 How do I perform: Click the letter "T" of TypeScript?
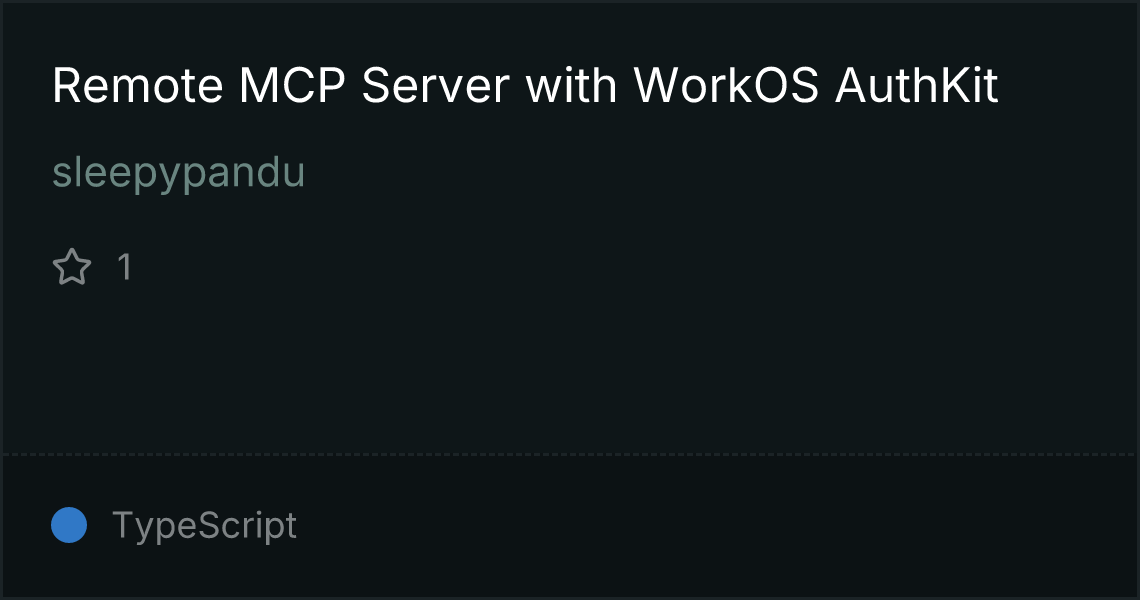[x=123, y=524]
